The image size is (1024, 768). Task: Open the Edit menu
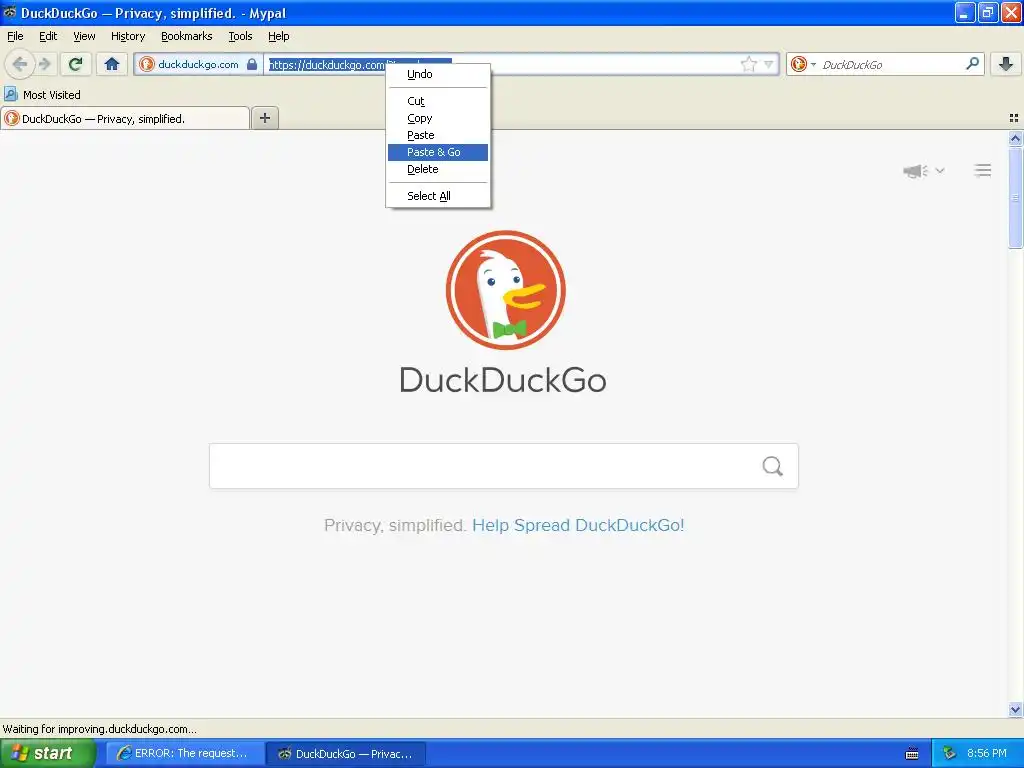click(x=48, y=36)
